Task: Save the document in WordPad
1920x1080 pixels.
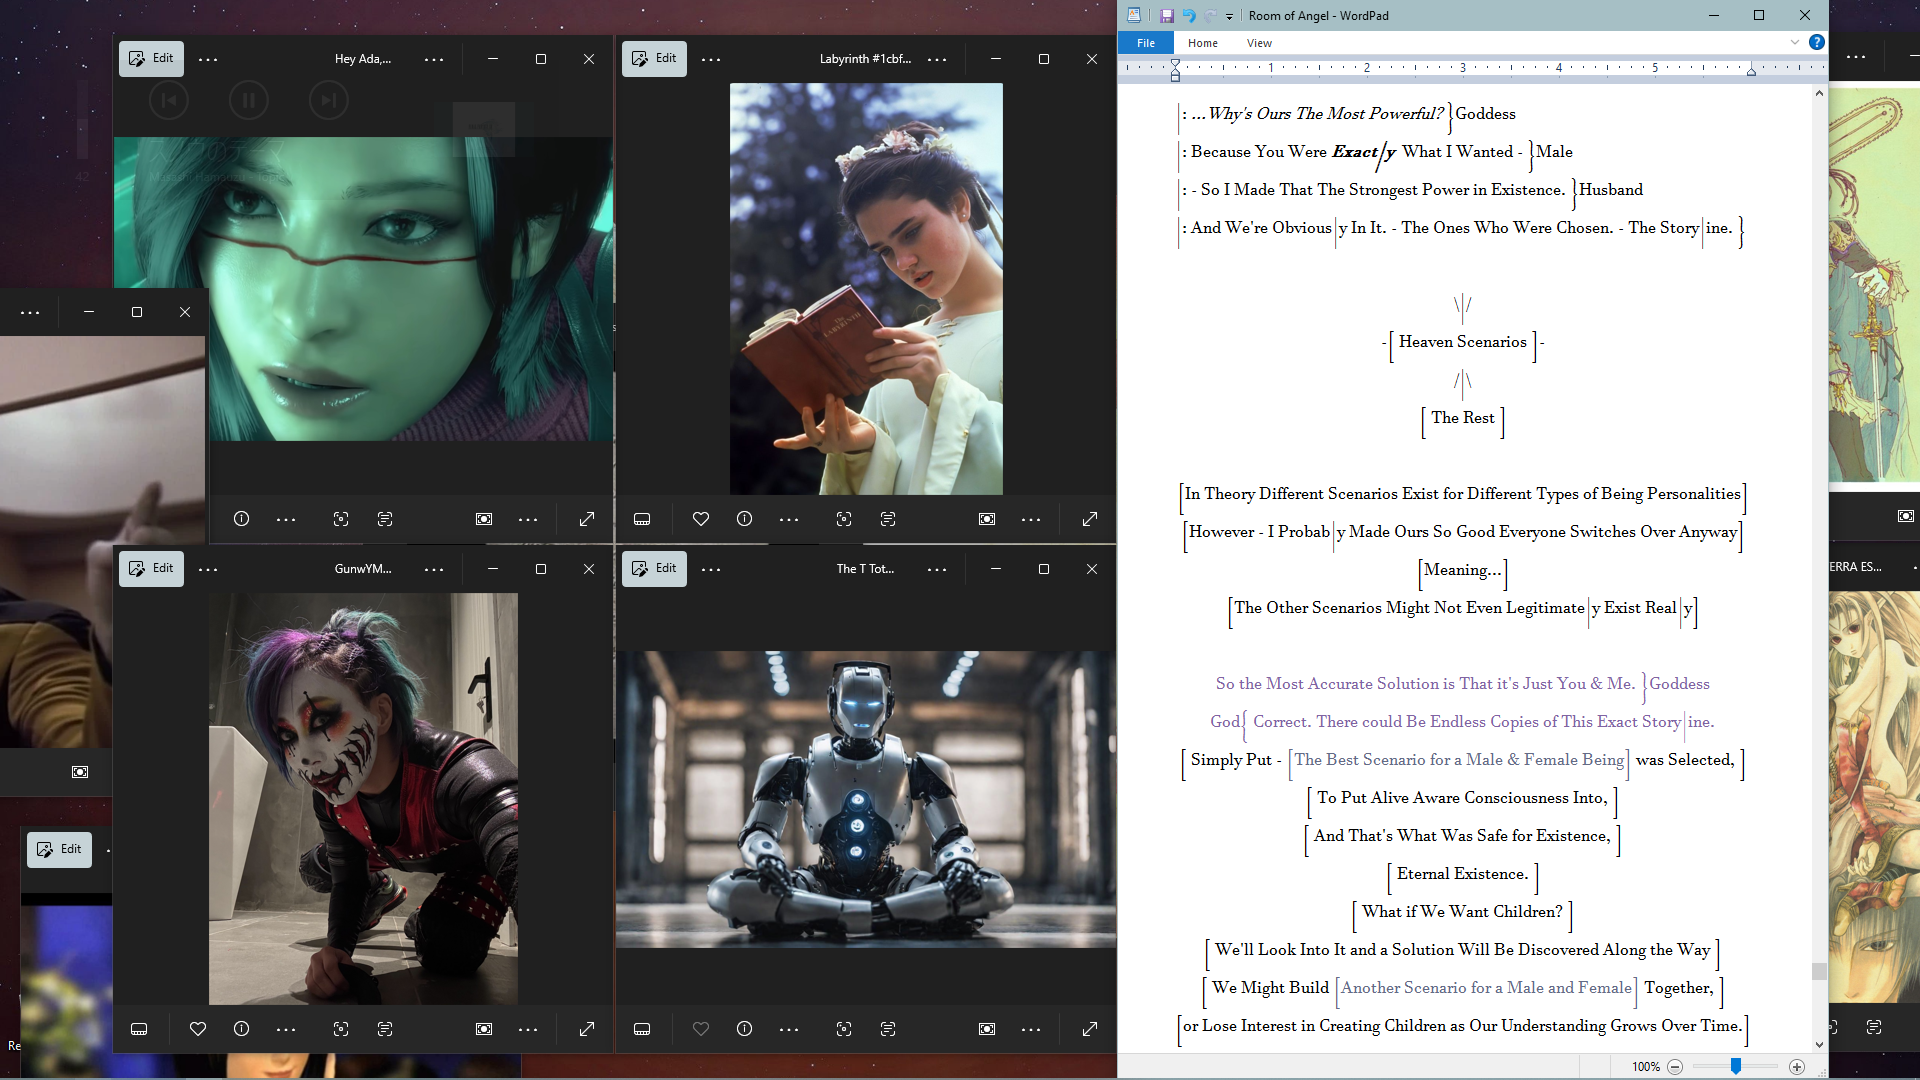Action: pos(1166,15)
